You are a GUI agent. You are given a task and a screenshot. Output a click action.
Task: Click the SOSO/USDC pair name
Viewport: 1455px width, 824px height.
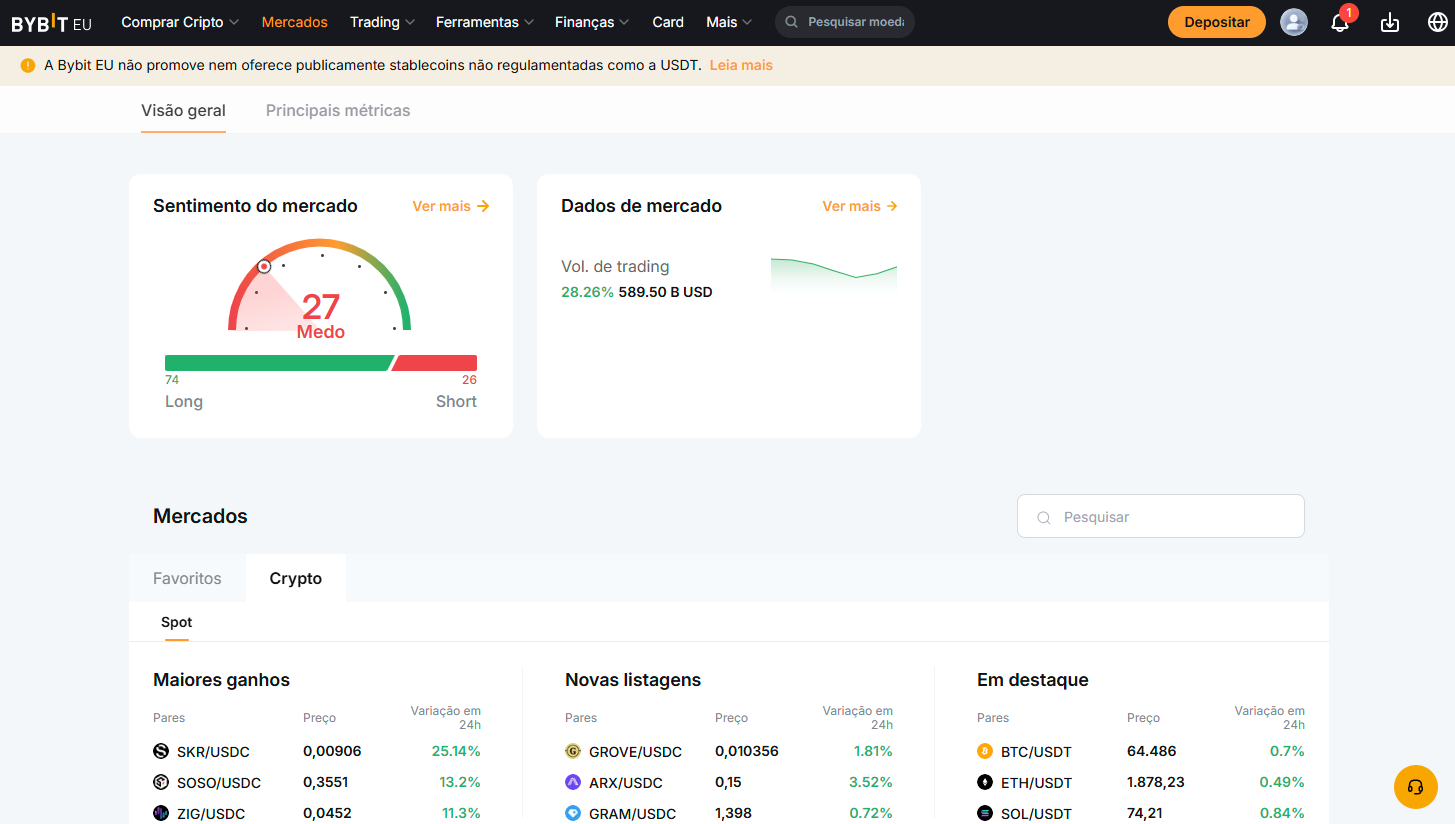pos(219,783)
